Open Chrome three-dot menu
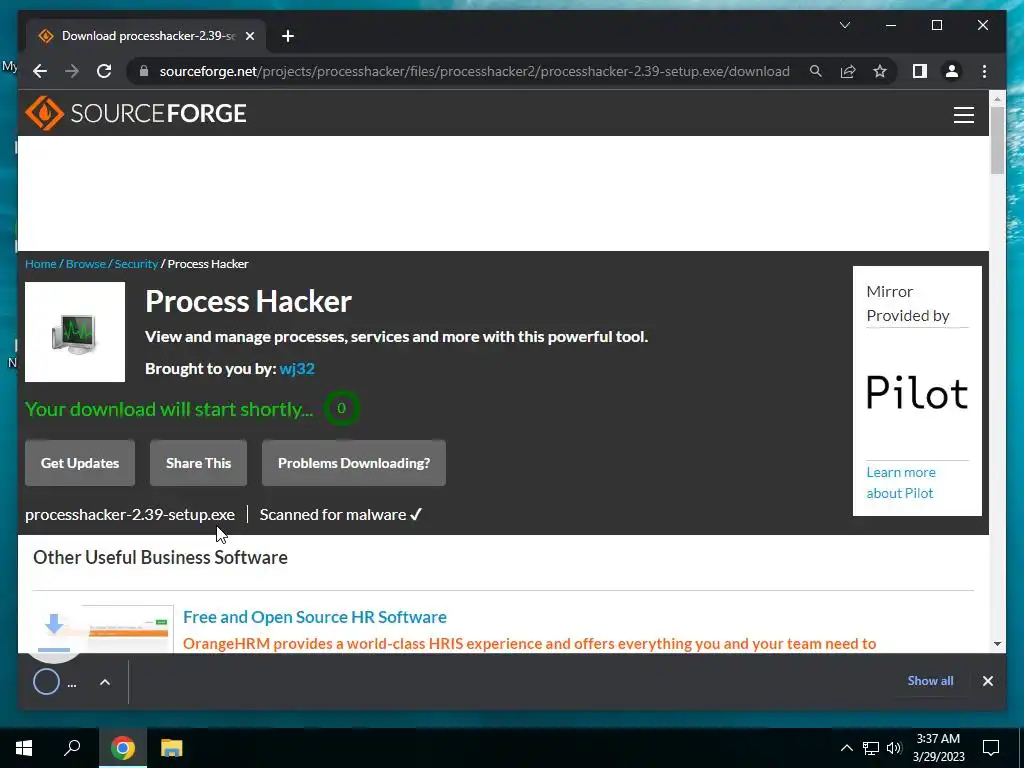 984,71
